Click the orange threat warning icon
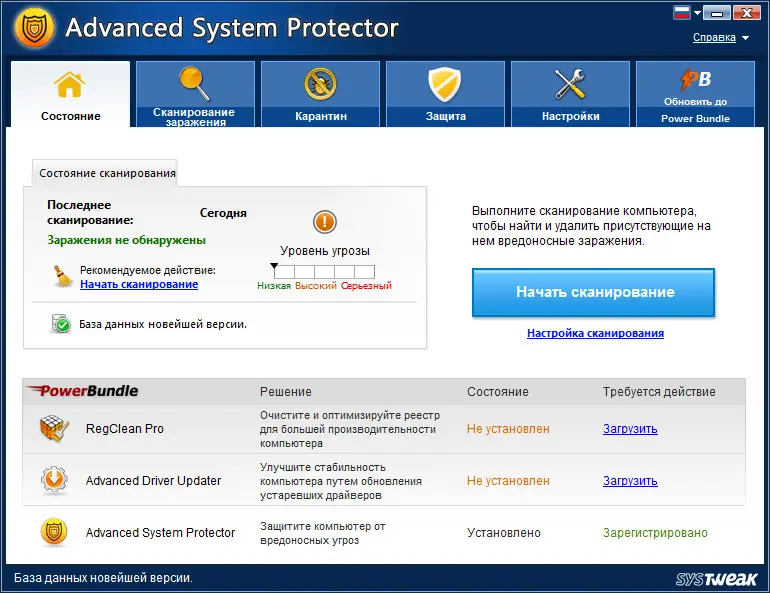This screenshot has width=770, height=593. (325, 222)
